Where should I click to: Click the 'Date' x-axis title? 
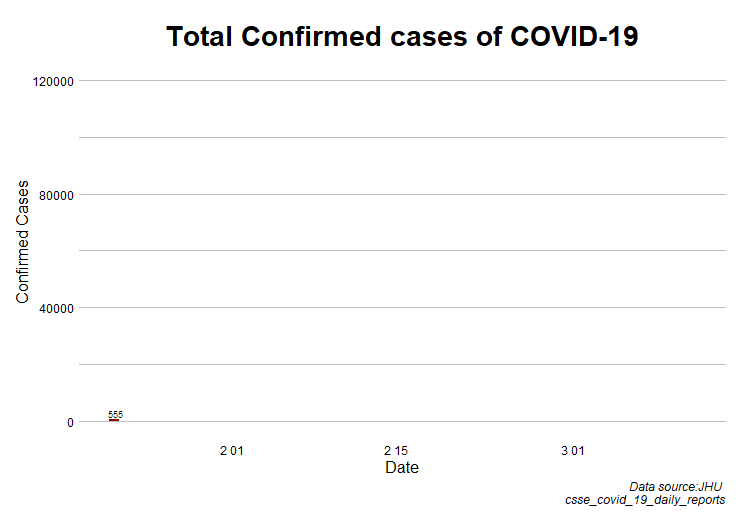click(x=402, y=468)
